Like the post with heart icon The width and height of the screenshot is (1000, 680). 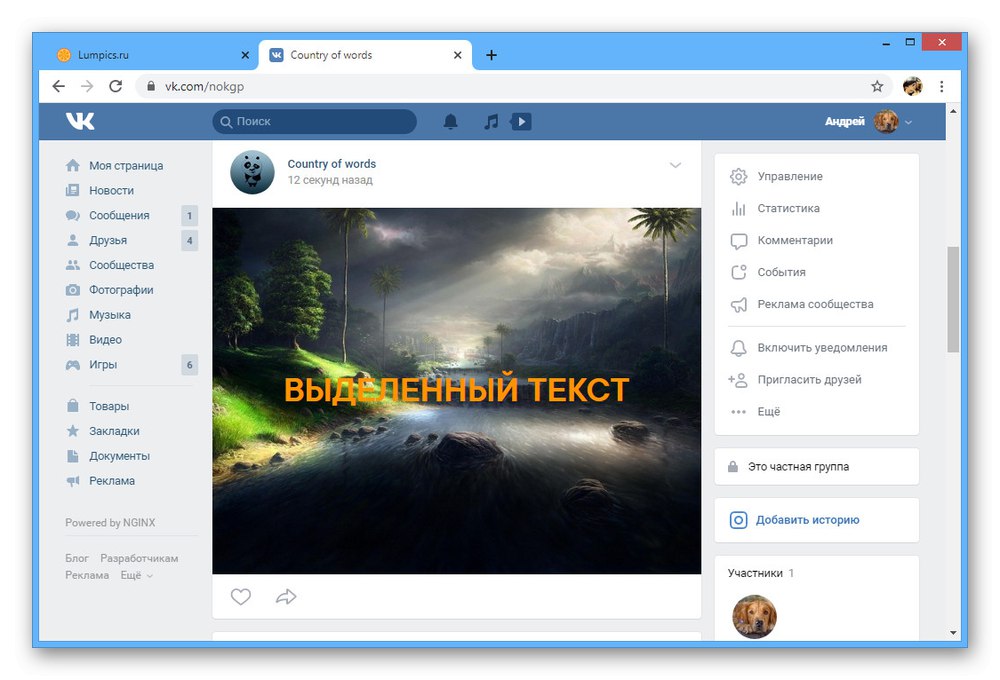[240, 596]
